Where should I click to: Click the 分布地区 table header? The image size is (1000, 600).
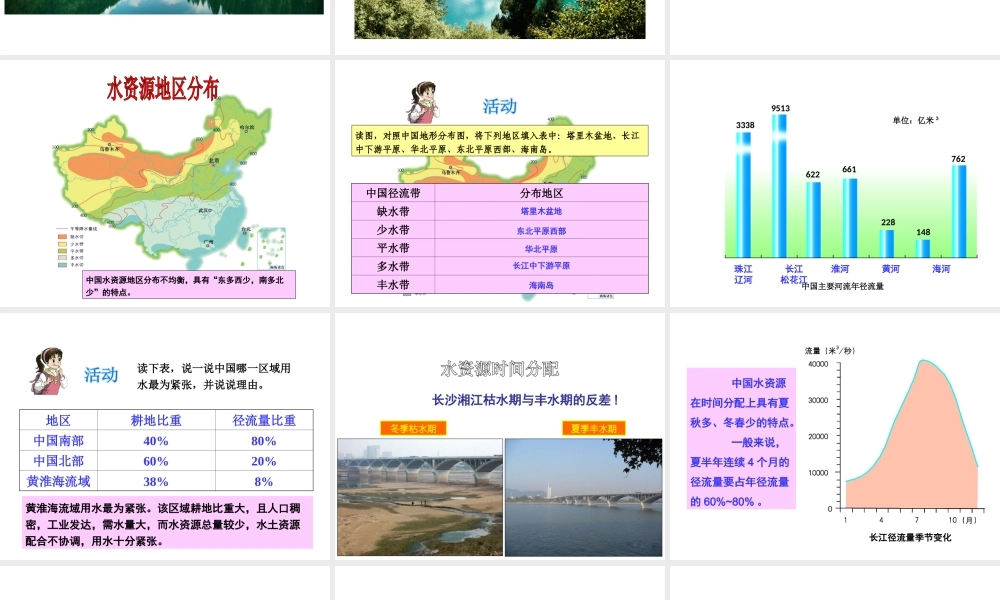pos(541,193)
